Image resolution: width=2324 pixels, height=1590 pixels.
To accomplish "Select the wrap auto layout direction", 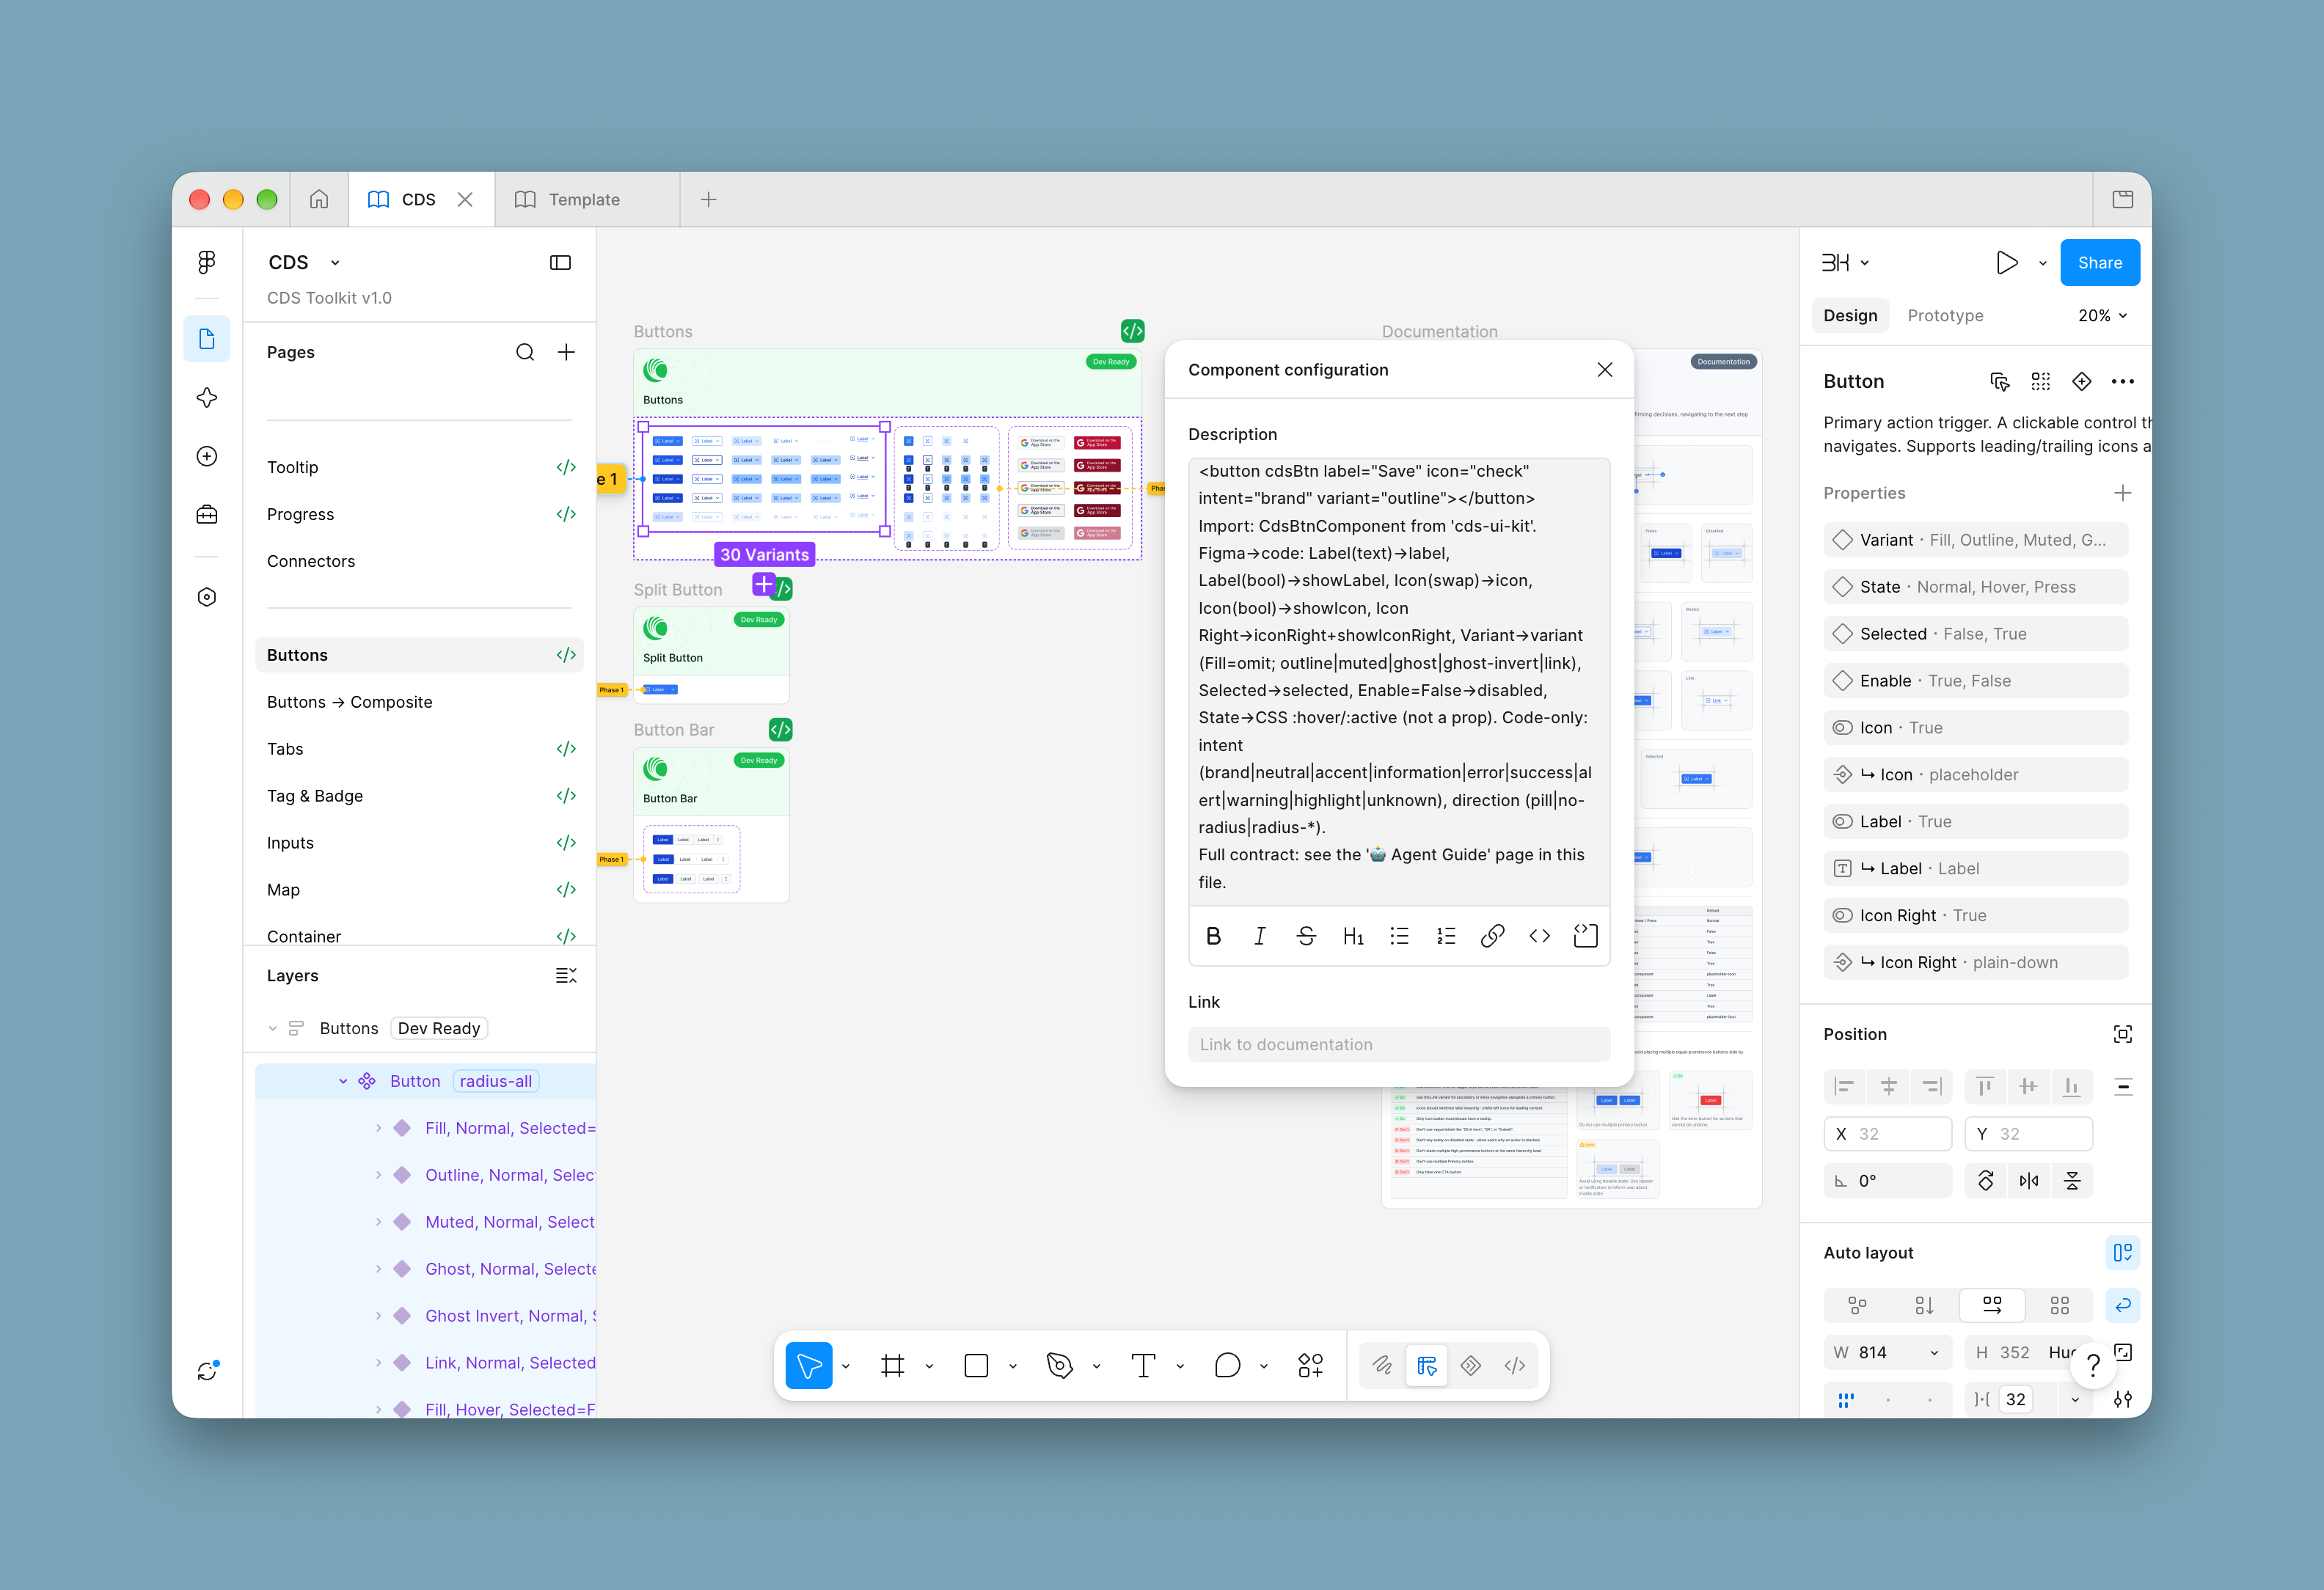I will (2123, 1305).
